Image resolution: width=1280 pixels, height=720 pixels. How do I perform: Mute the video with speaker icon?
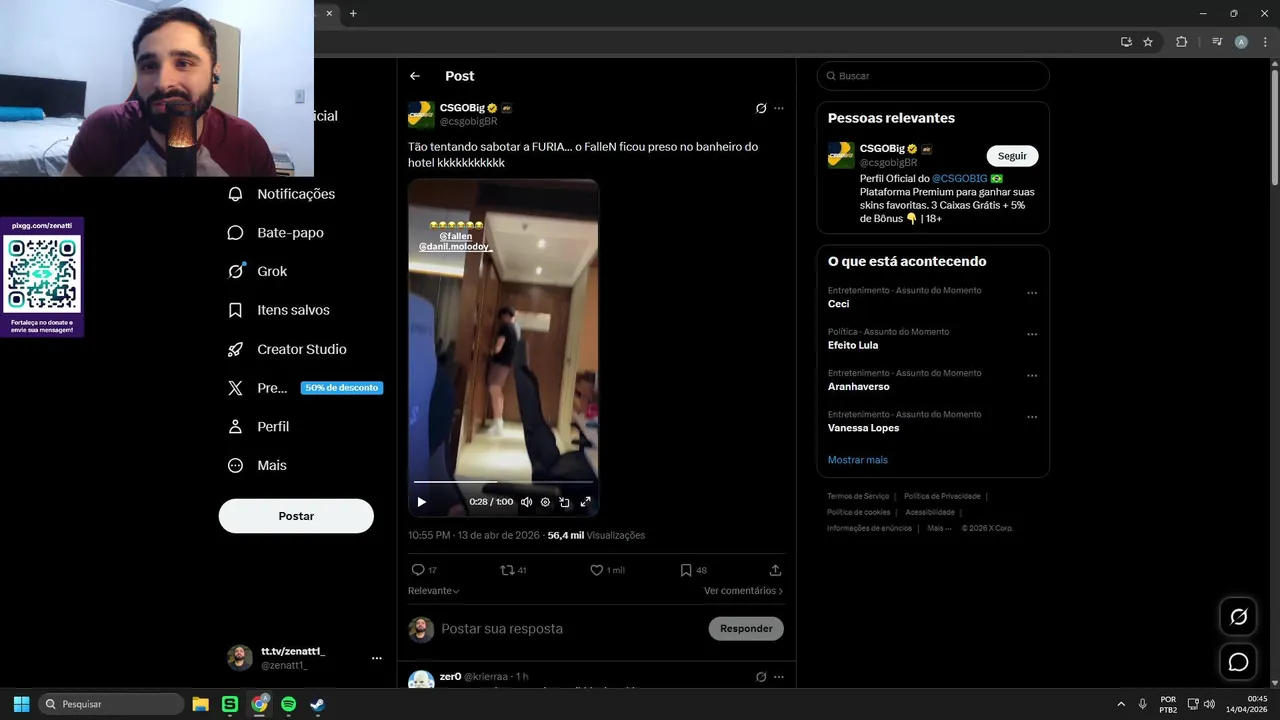pyautogui.click(x=526, y=502)
